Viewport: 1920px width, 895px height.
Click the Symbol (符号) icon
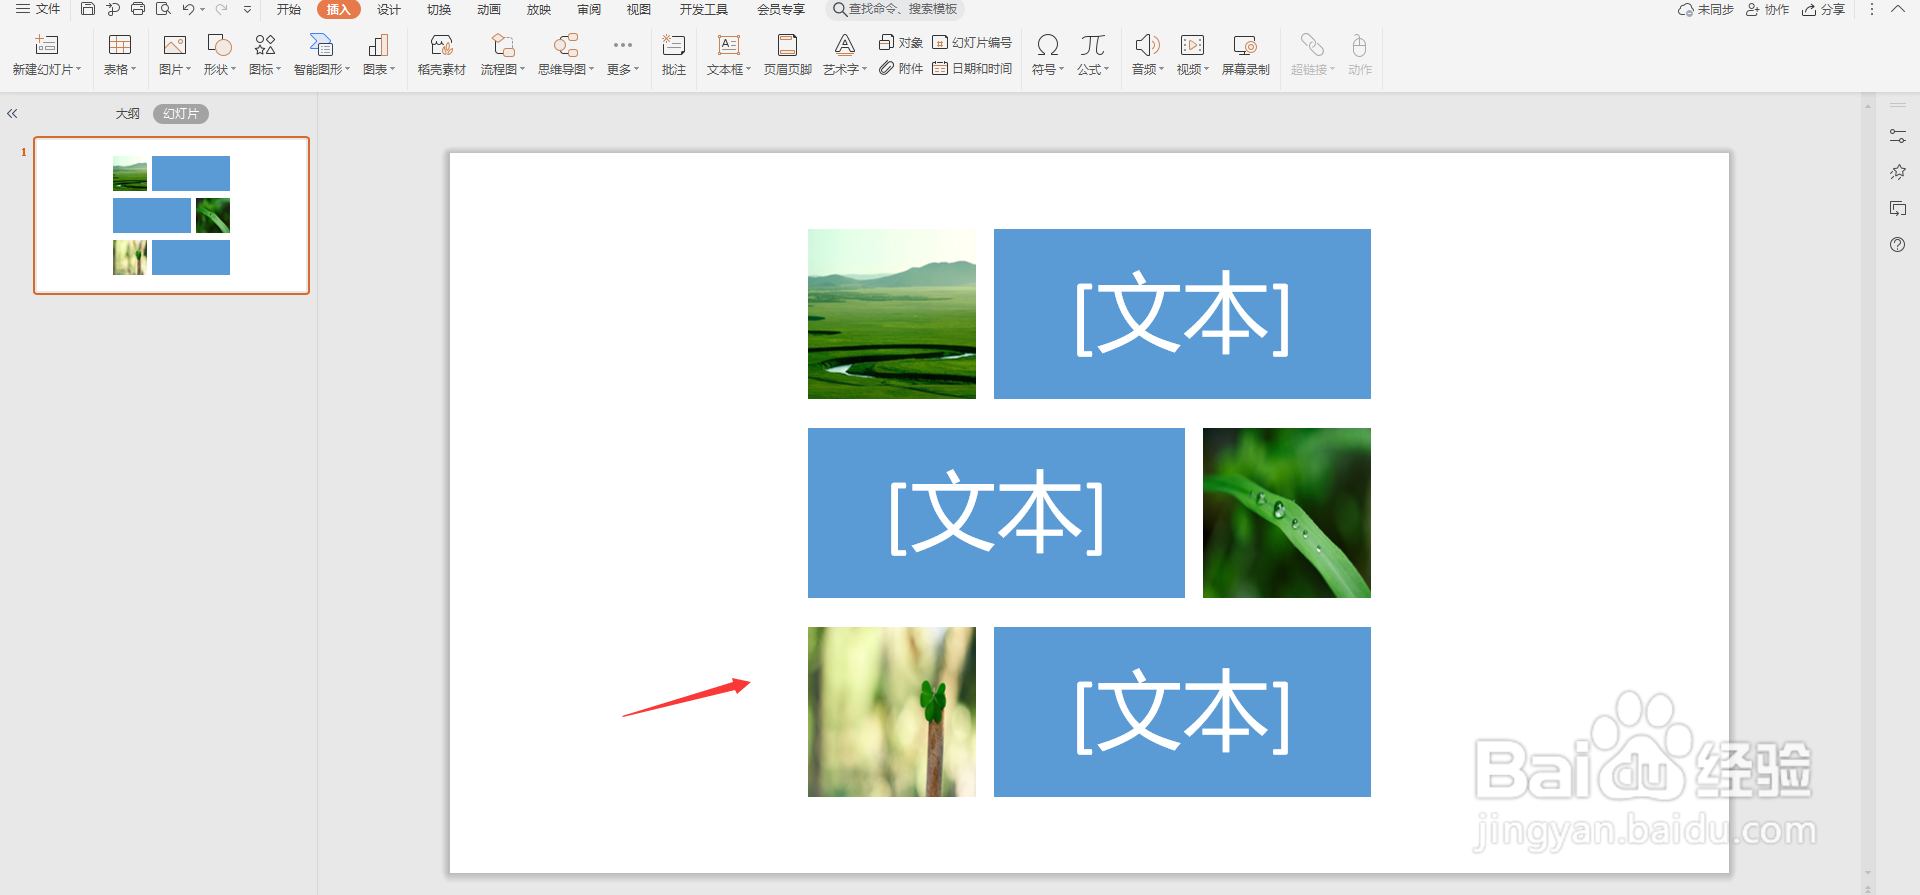click(1047, 45)
